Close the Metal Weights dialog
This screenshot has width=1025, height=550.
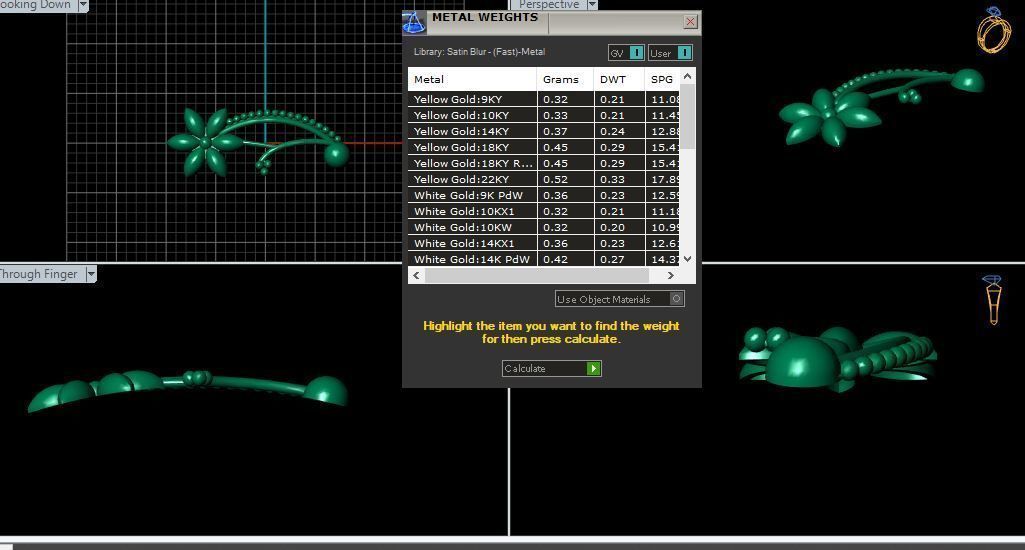tap(690, 22)
